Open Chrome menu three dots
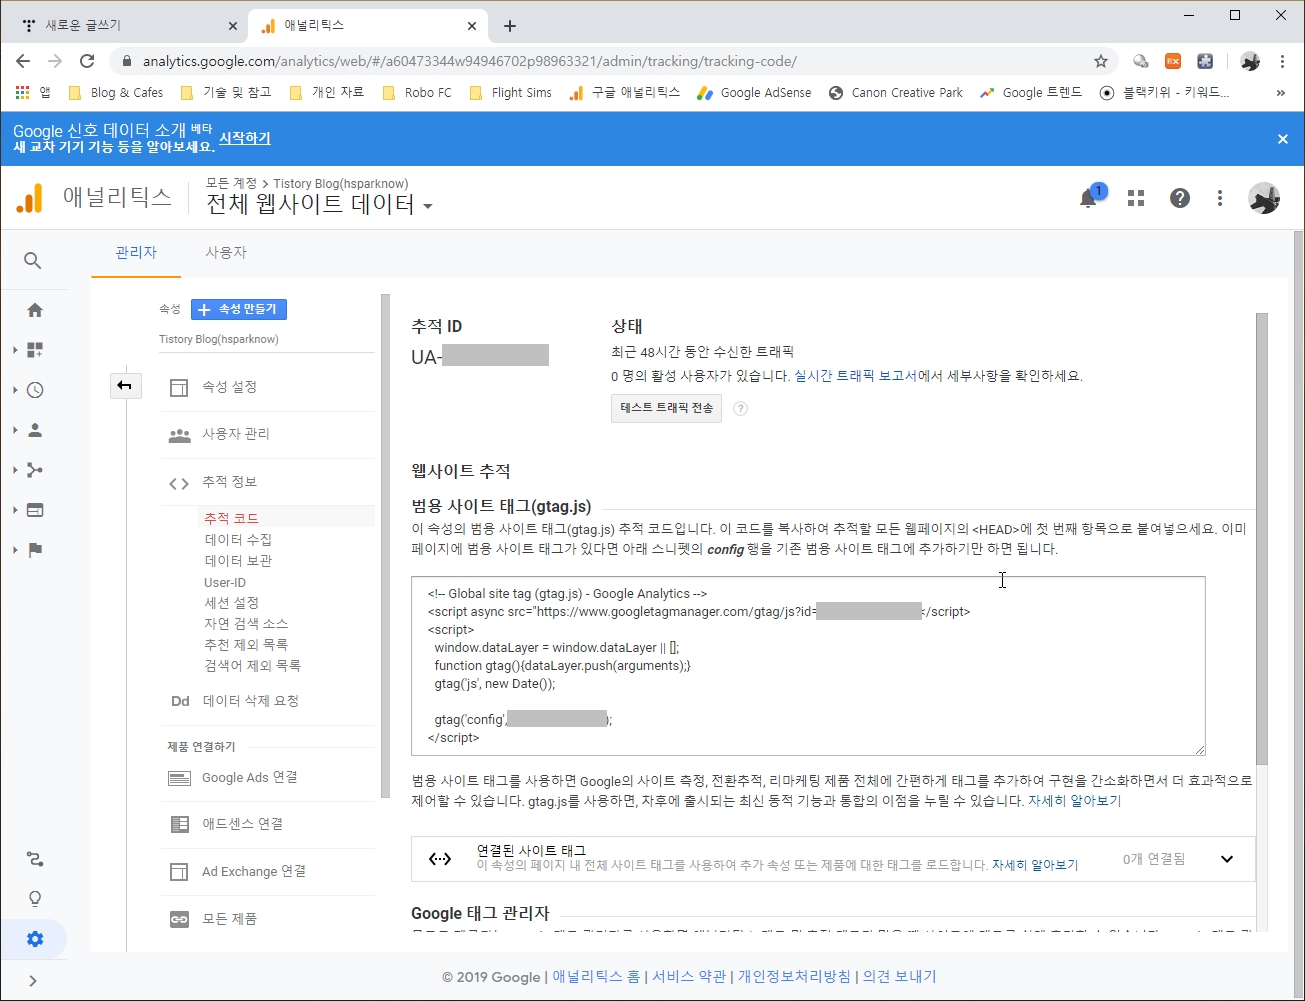 (1282, 61)
